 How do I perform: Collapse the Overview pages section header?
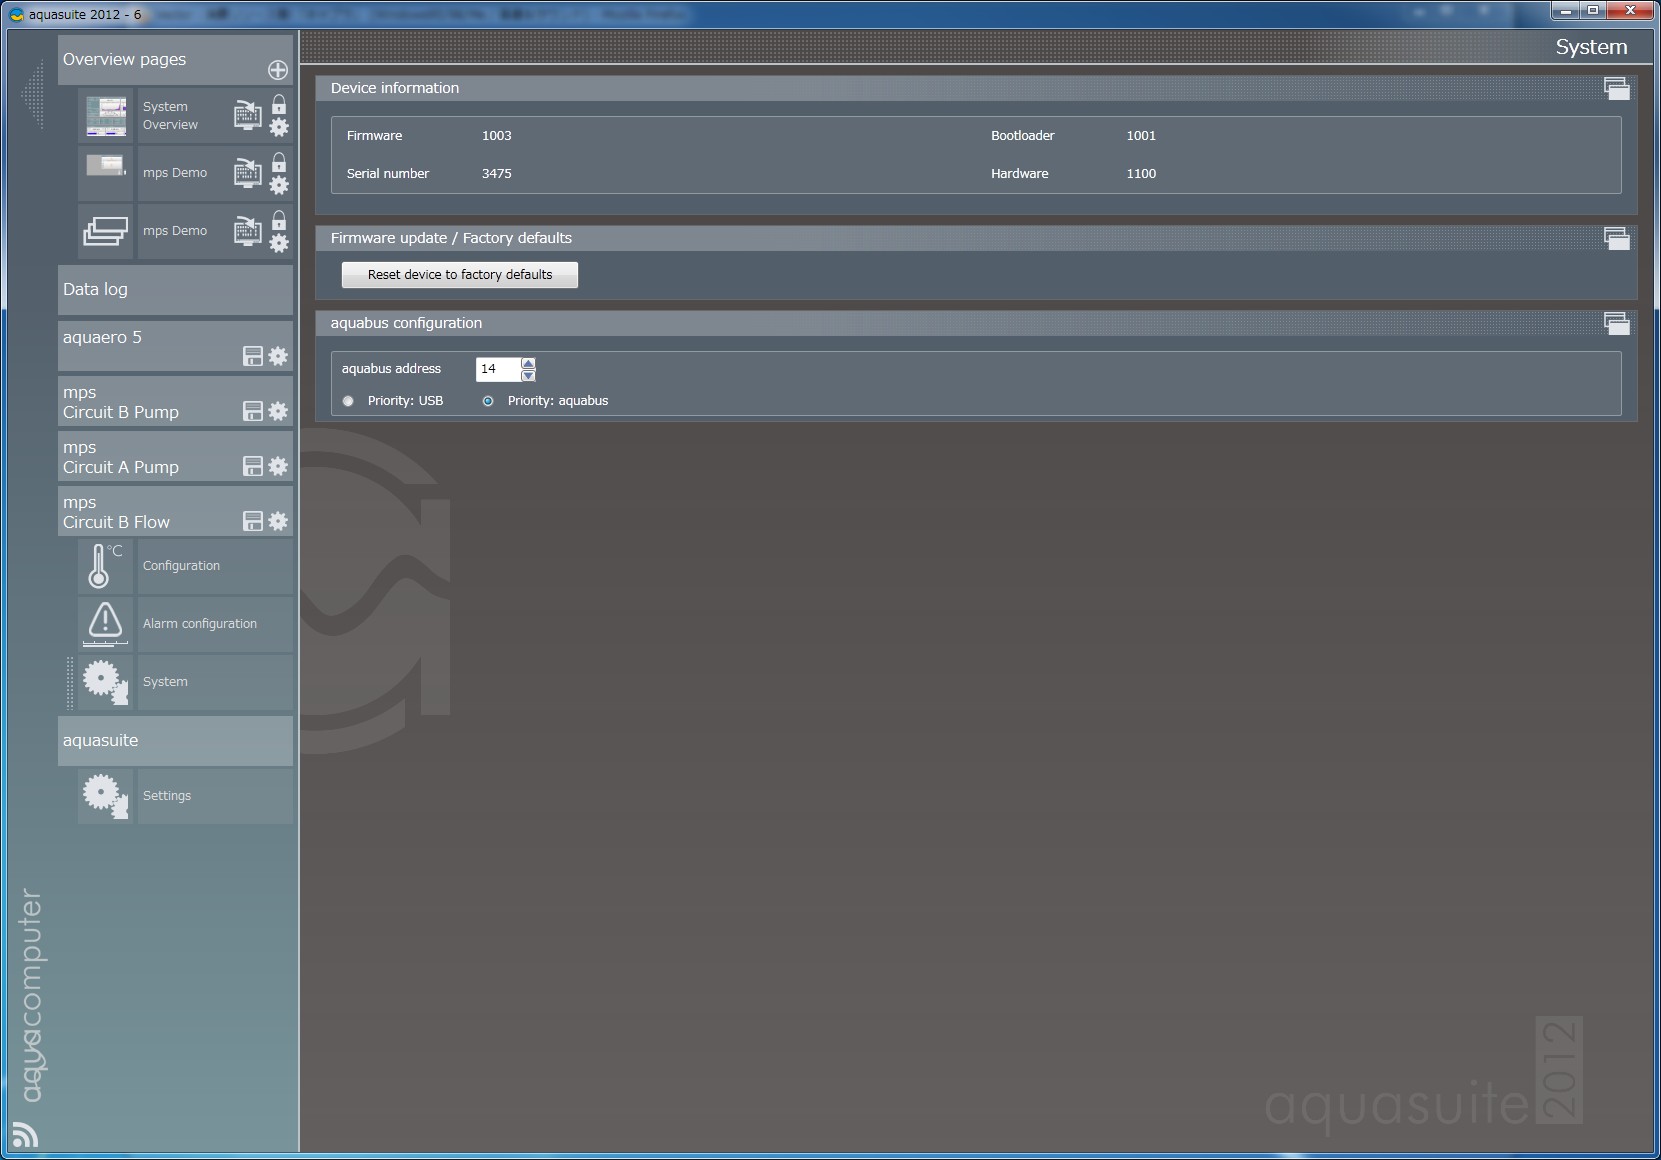[175, 60]
